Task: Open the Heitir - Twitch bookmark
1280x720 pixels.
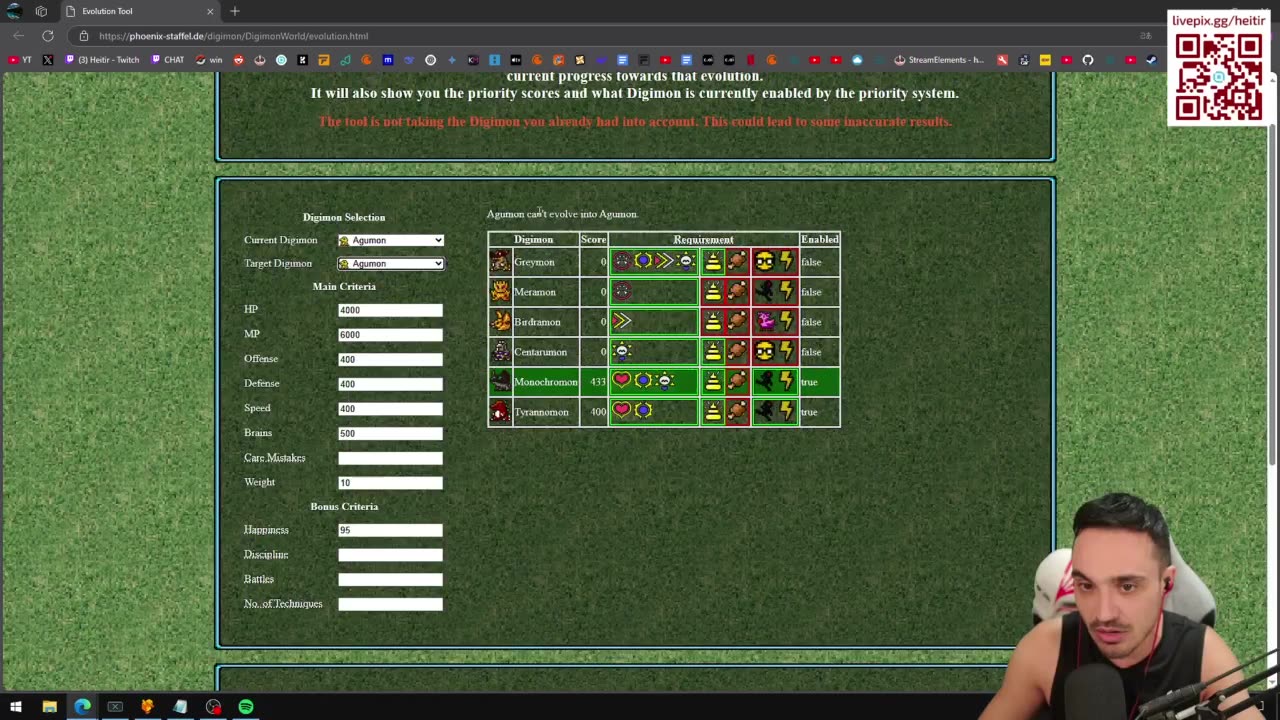Action: tap(103, 60)
